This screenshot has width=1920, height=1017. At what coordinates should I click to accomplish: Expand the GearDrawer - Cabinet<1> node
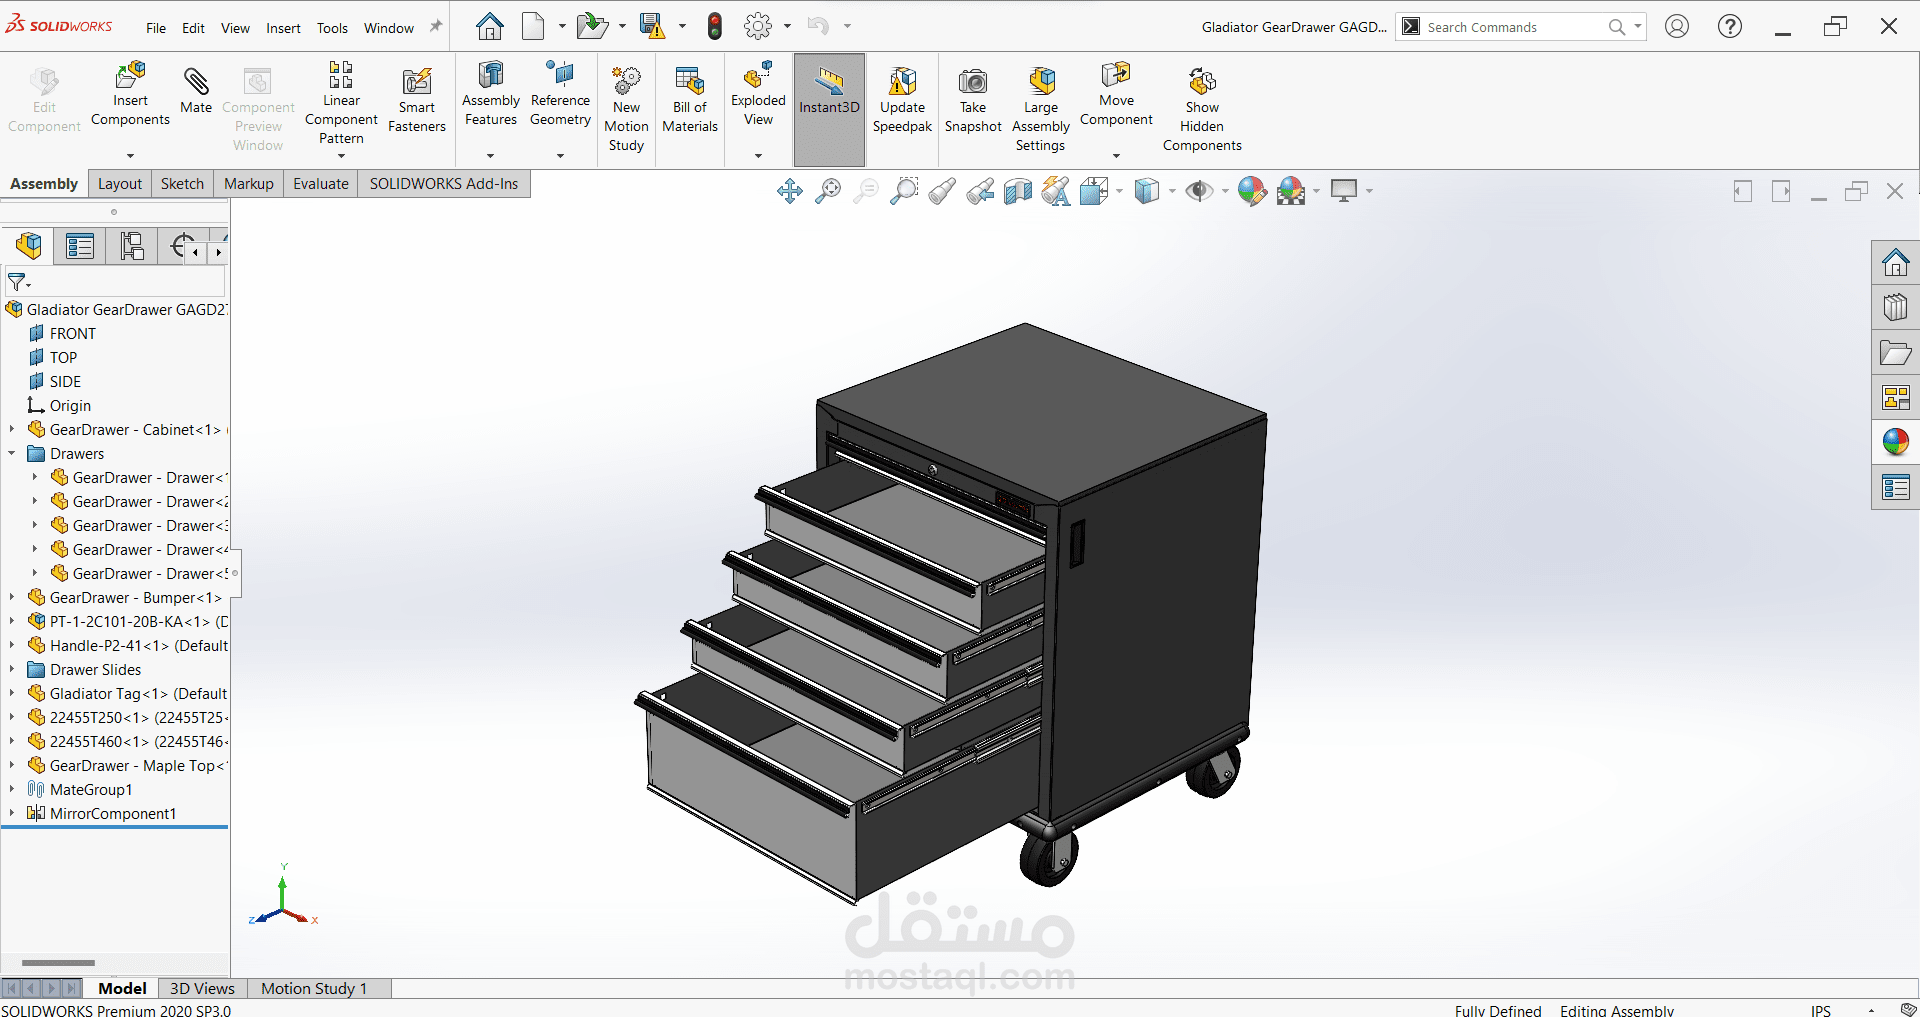(x=12, y=429)
